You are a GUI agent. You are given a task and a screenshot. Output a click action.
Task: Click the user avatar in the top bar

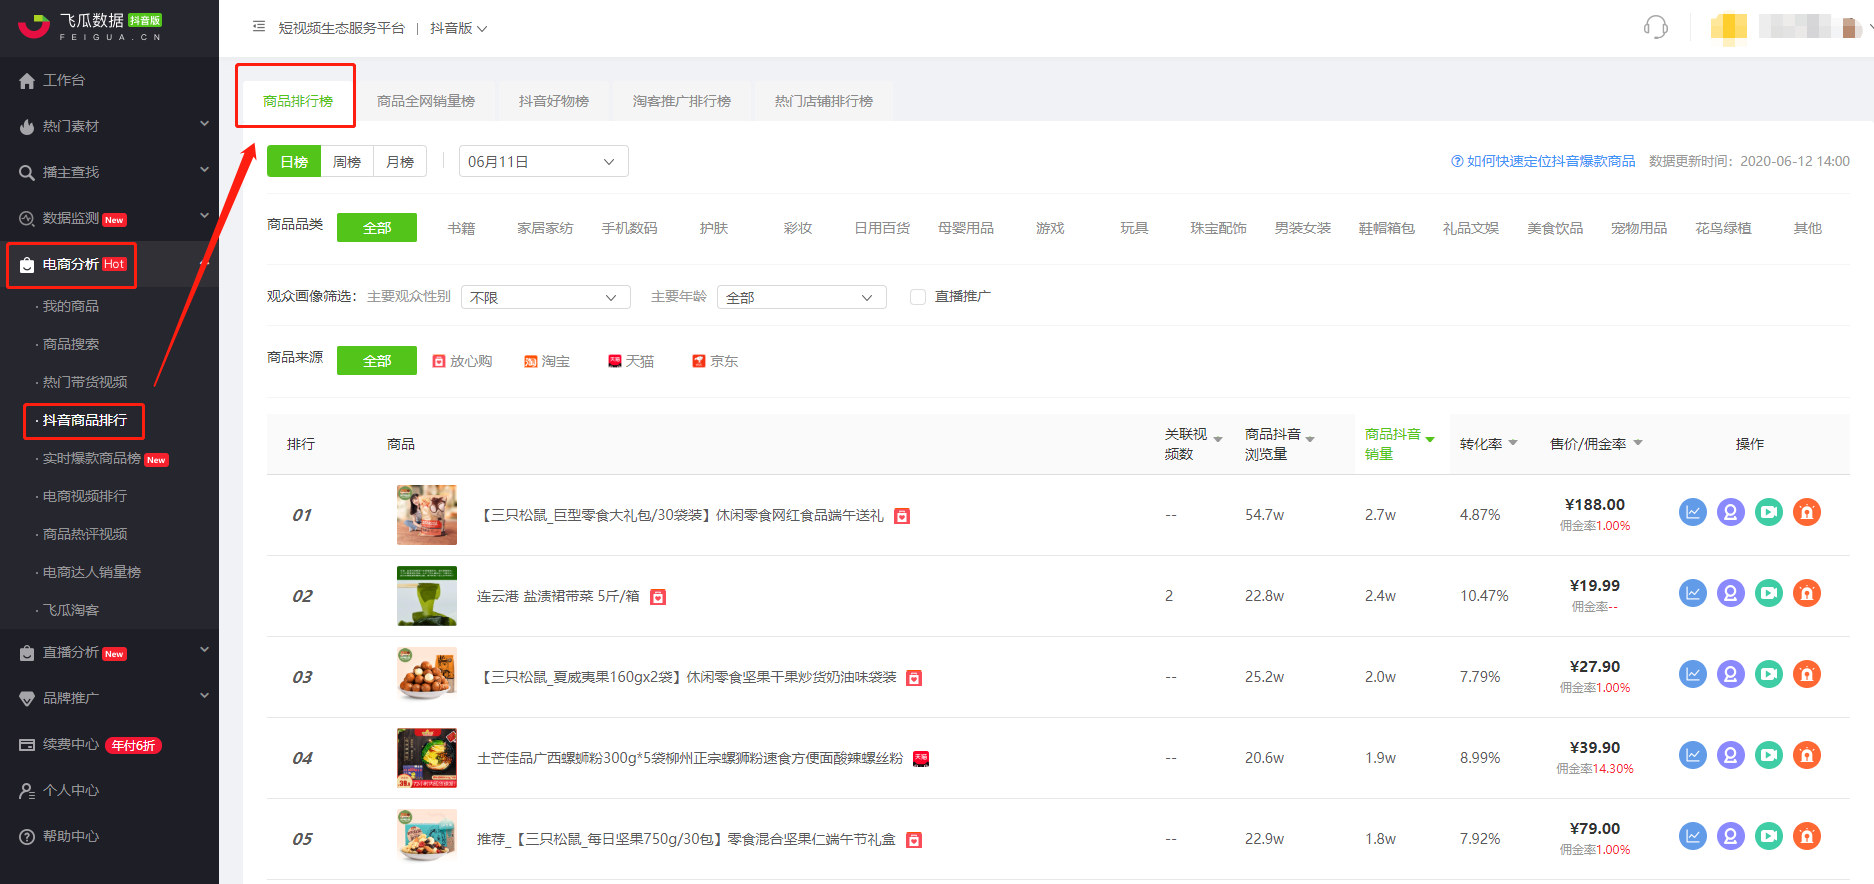(x=1729, y=27)
